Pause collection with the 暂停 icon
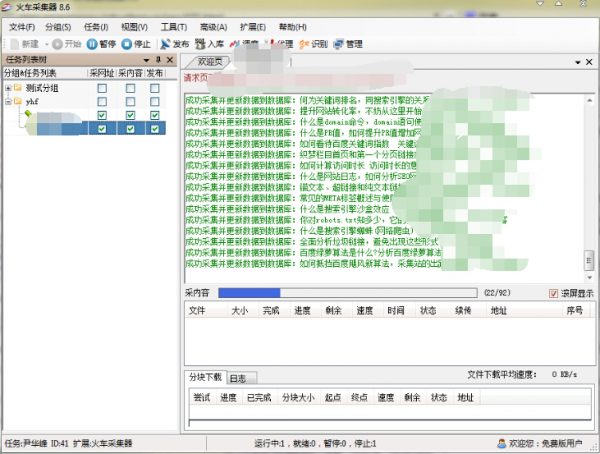This screenshot has height=454, width=600. (92, 44)
